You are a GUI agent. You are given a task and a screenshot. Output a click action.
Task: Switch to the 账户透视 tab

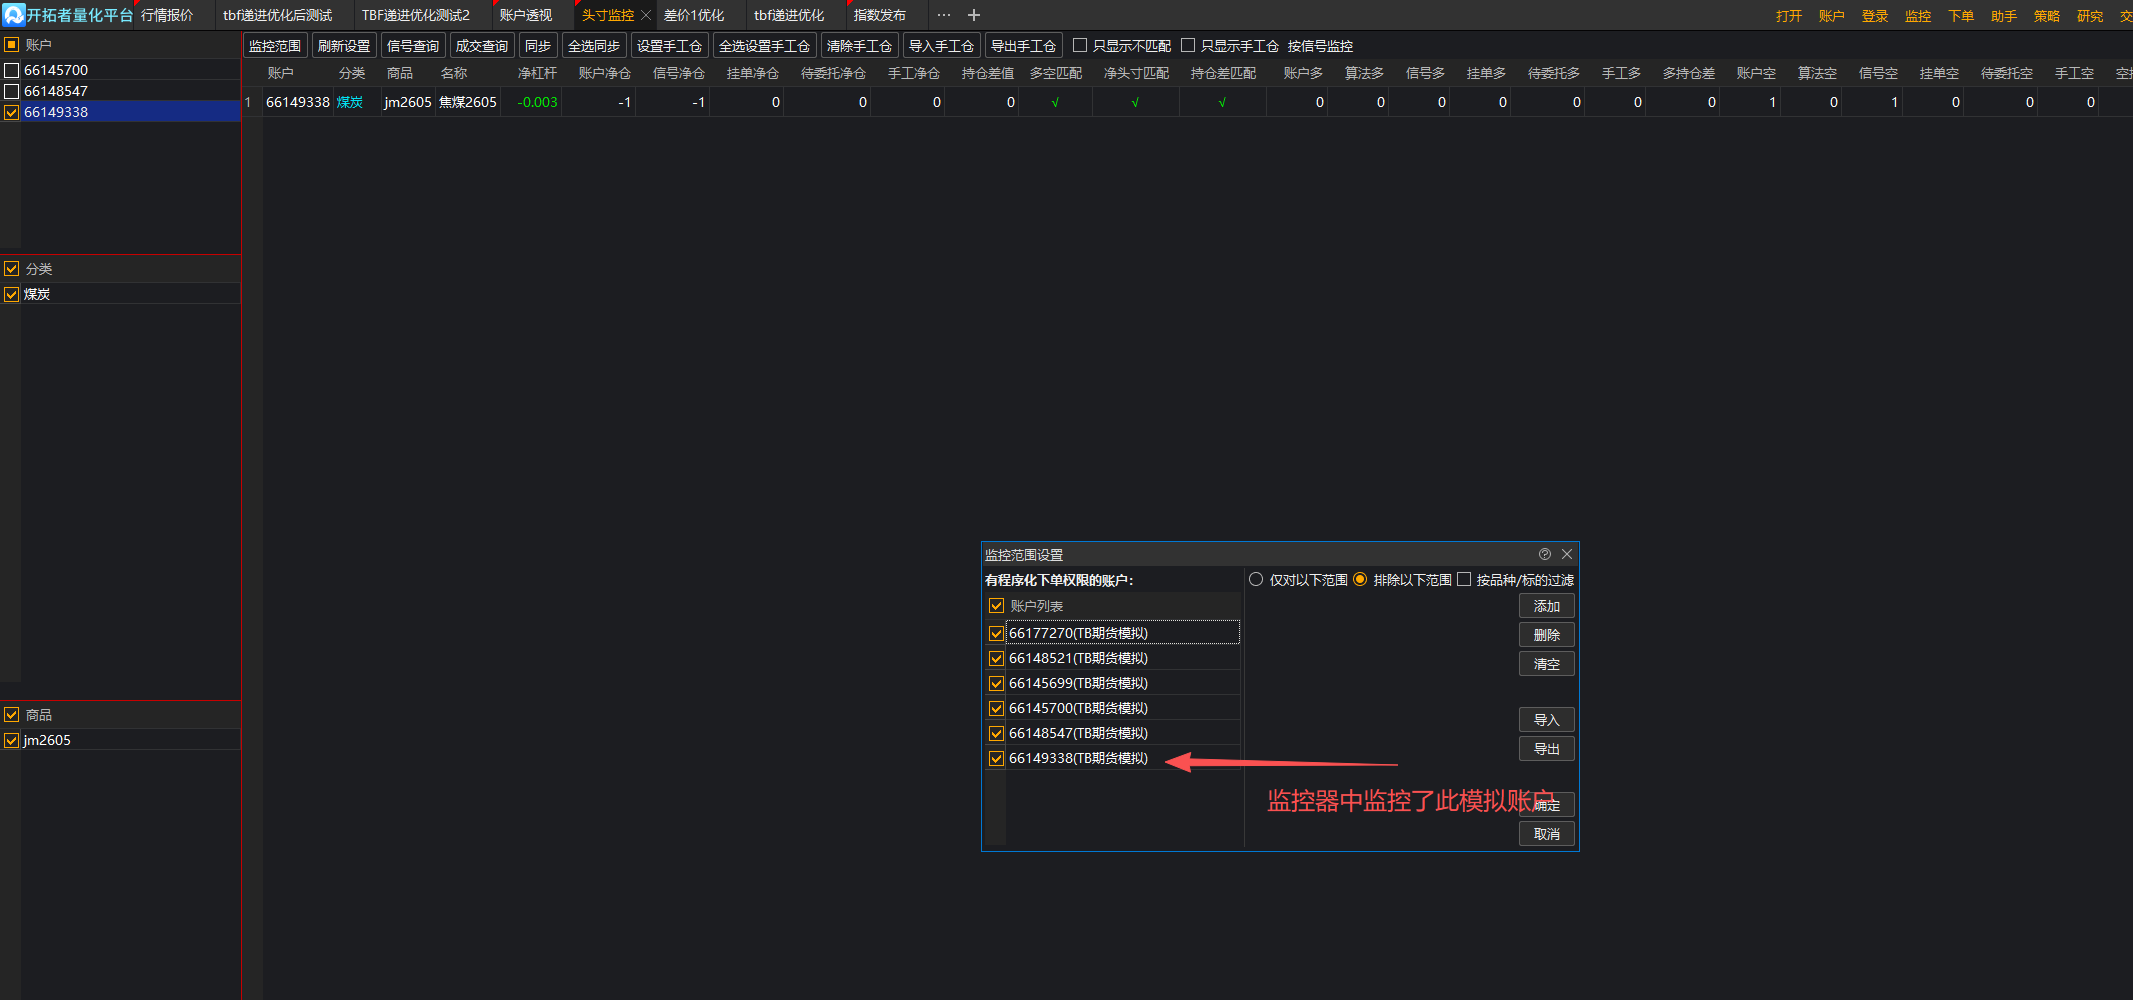526,15
